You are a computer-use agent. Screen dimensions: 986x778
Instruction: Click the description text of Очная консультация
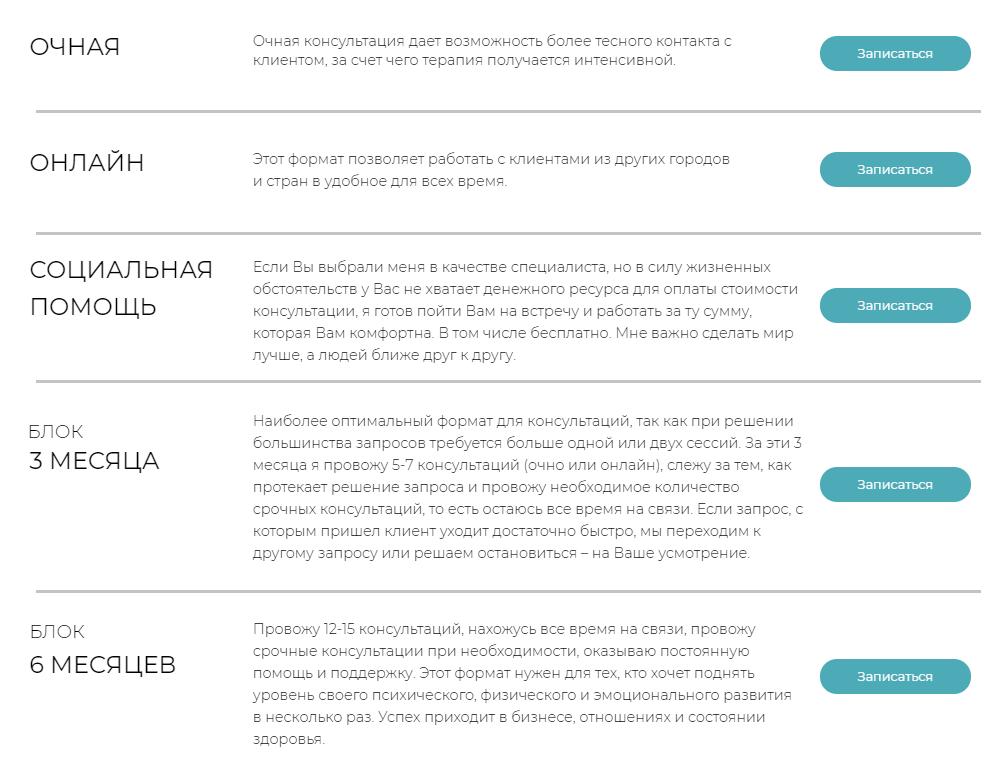tap(492, 51)
